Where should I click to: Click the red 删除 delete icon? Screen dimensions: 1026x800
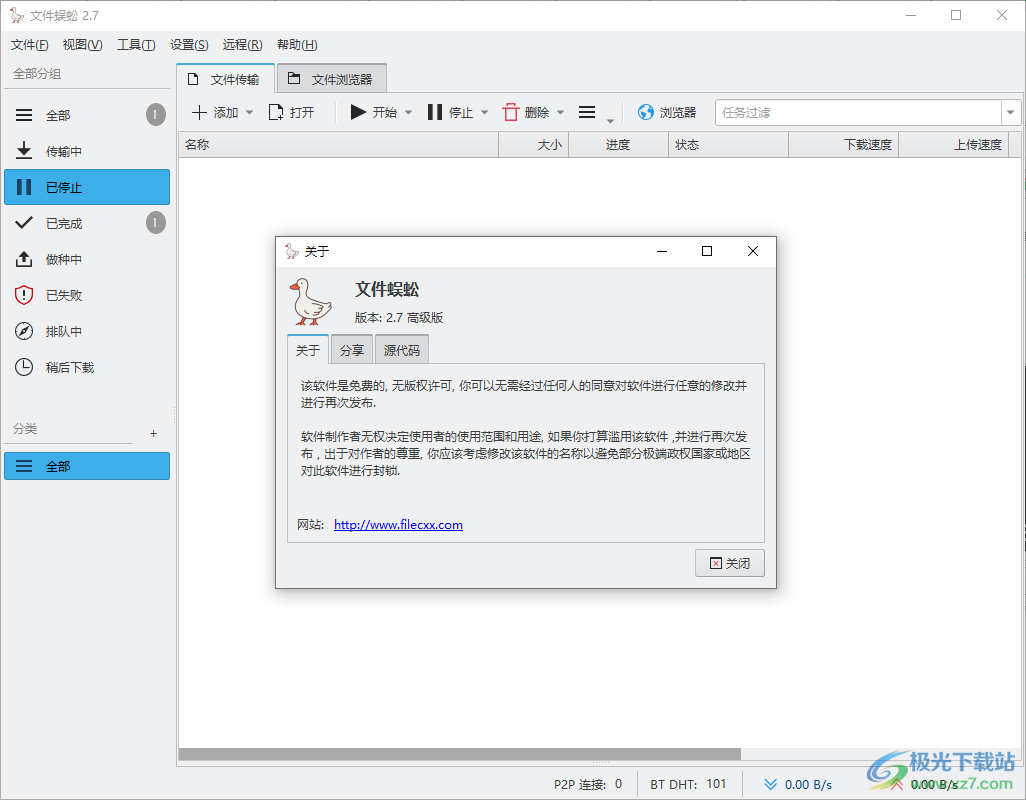tap(511, 112)
